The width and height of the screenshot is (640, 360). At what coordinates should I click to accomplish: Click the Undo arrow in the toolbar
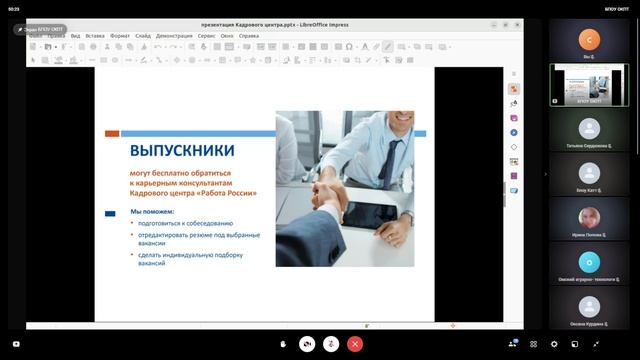(158, 47)
